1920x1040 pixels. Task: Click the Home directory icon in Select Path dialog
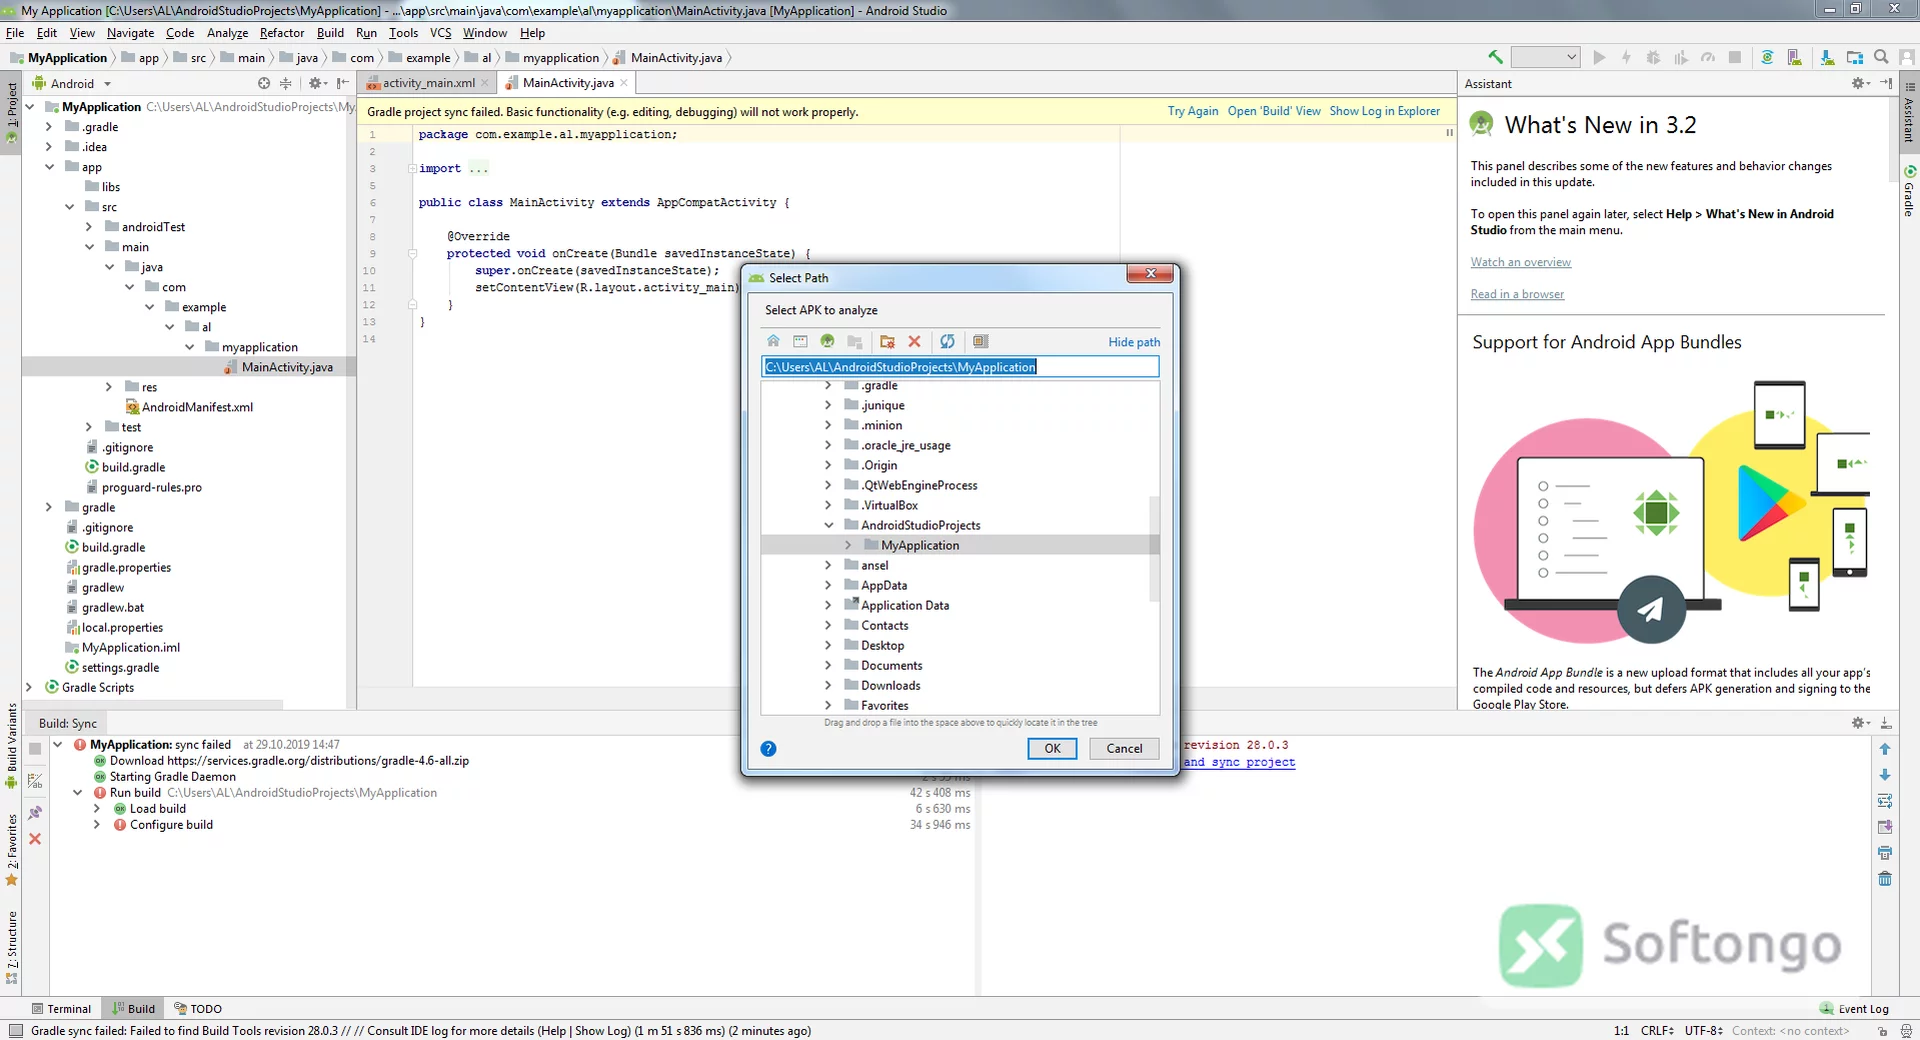773,341
